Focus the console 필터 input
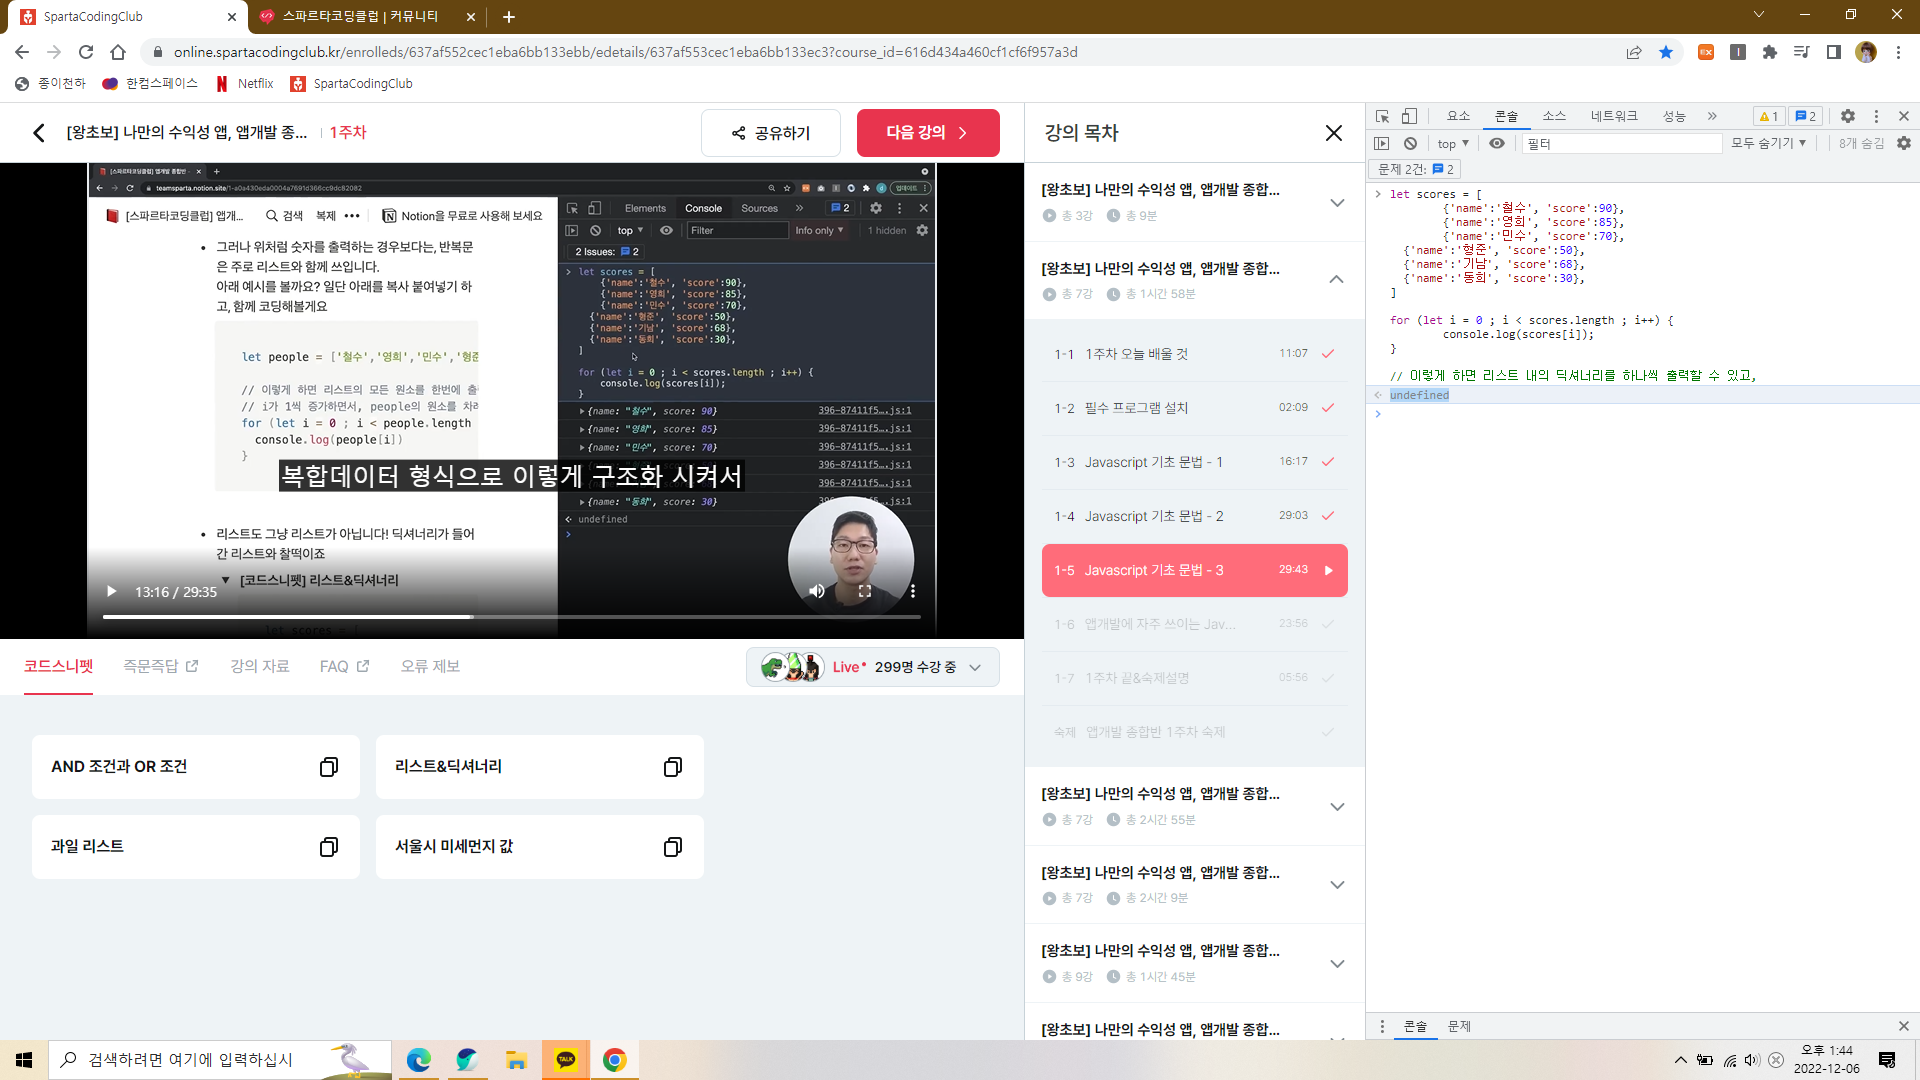Viewport: 1920px width, 1080px height. [1622, 144]
